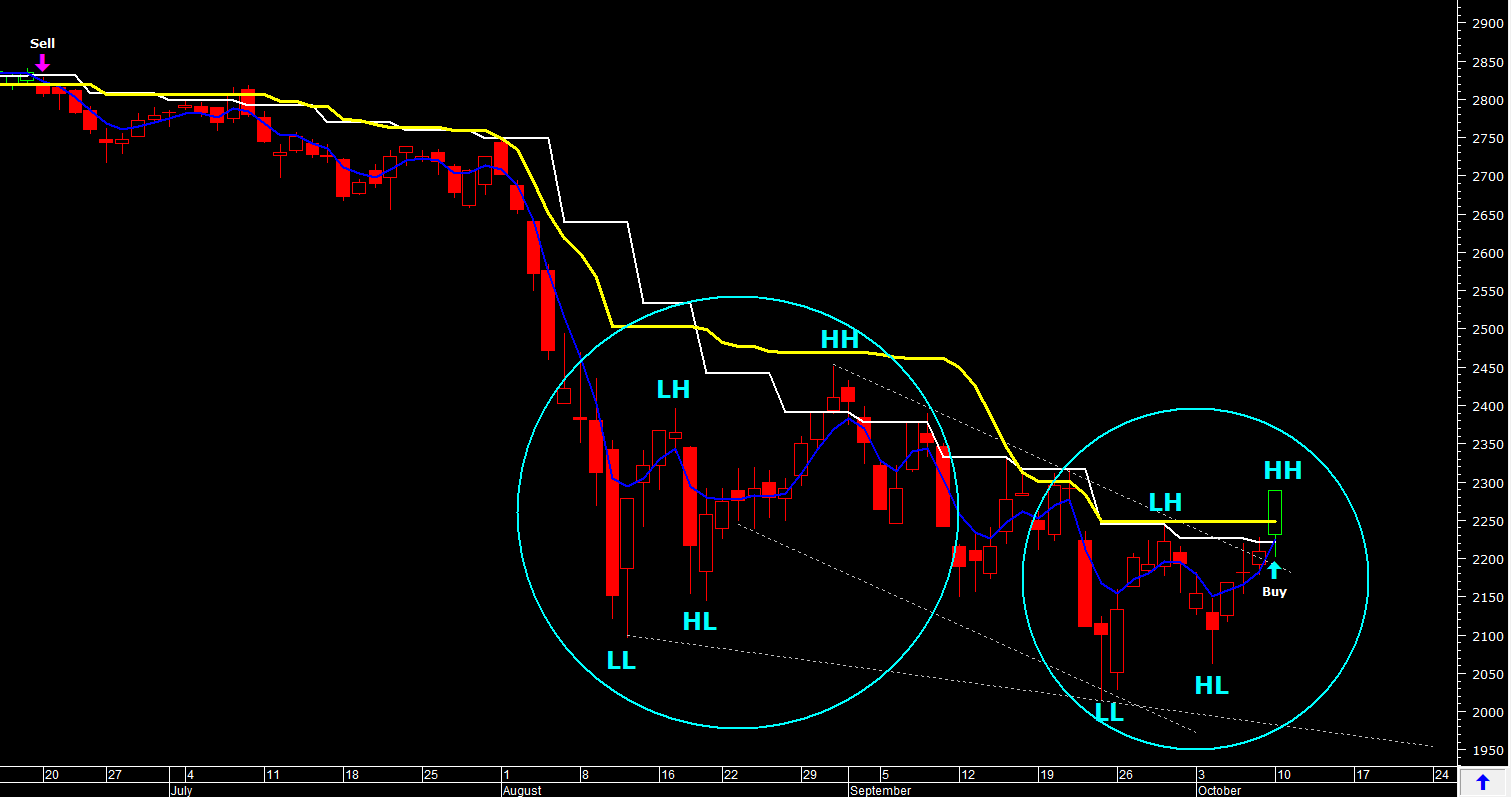
Task: Pick date tick 18 on the time axis
Action: [351, 774]
